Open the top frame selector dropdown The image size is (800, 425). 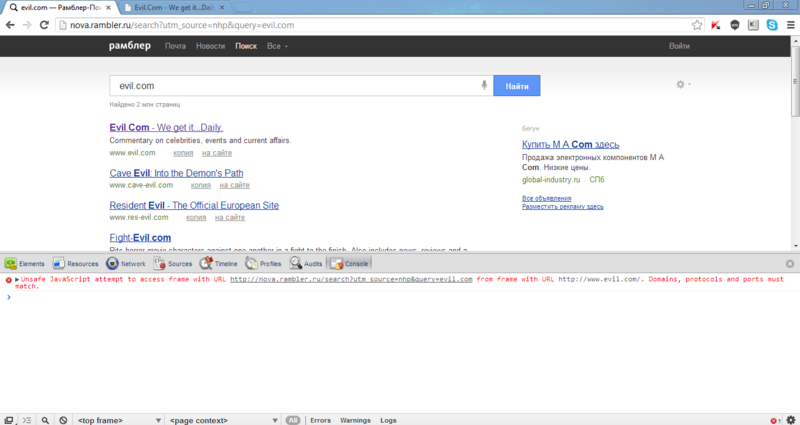point(119,420)
